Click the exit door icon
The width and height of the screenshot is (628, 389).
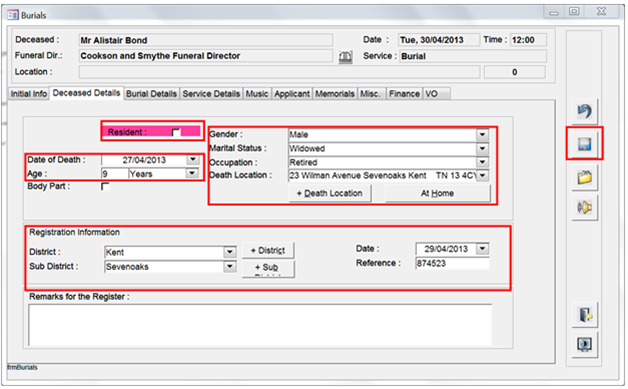(x=584, y=315)
